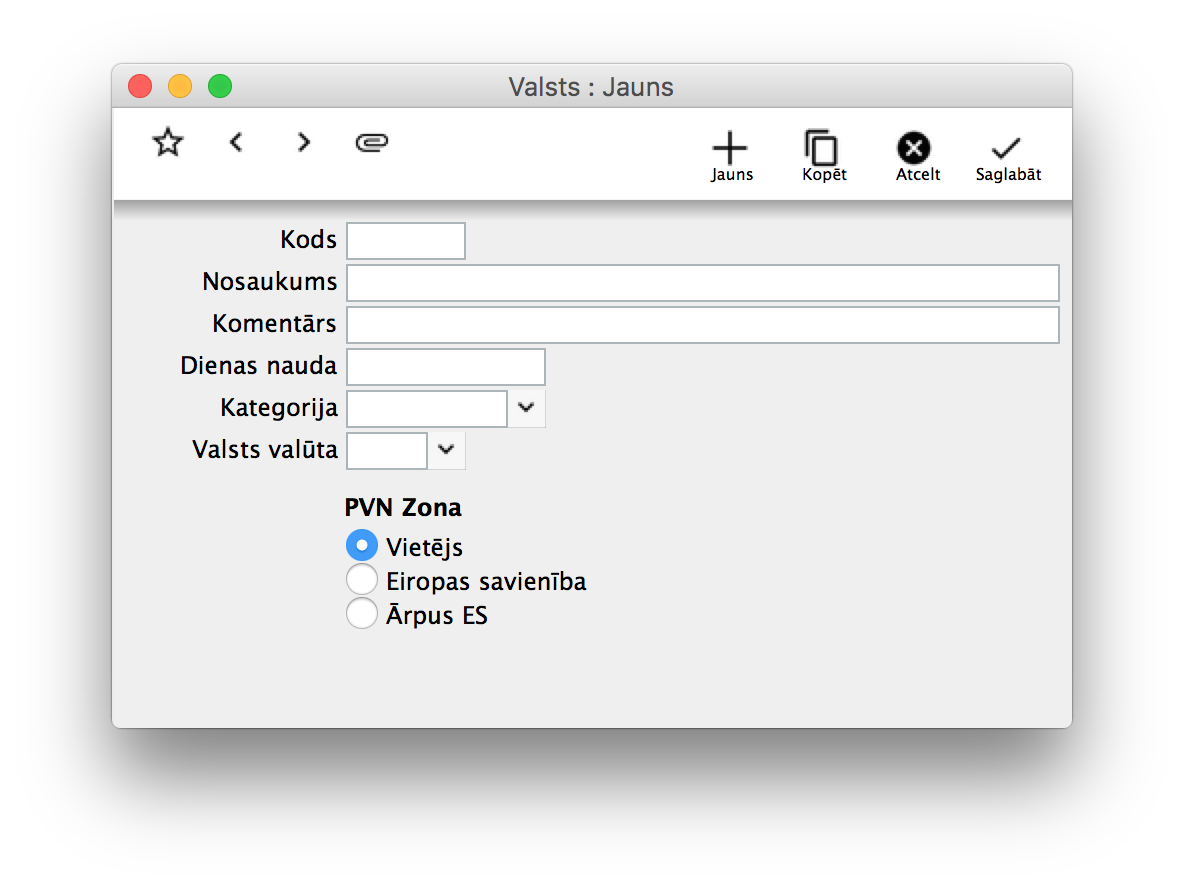
Task: Click into the Kods field
Action: pyautogui.click(x=406, y=241)
